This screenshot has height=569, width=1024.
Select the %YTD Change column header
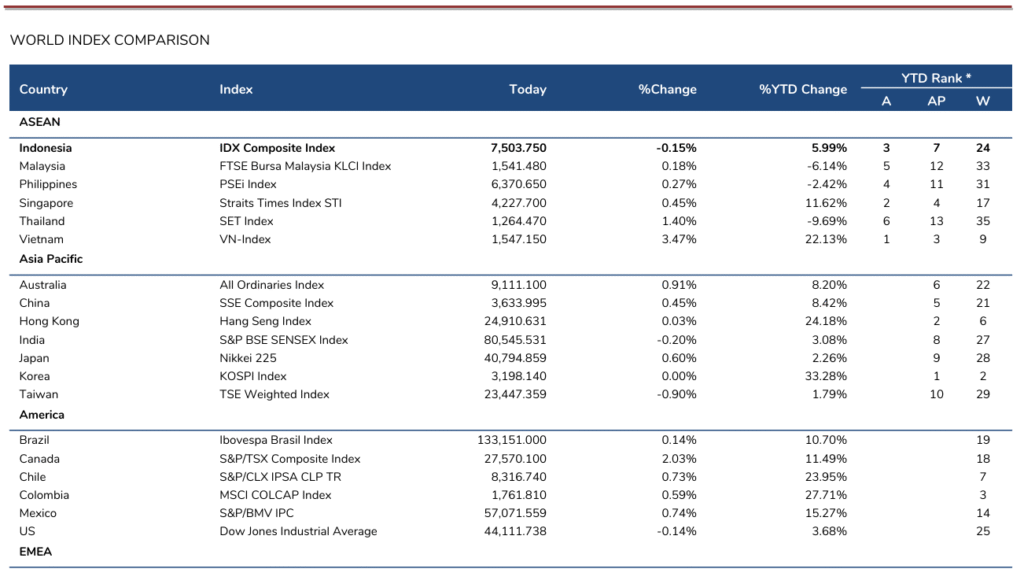point(802,89)
